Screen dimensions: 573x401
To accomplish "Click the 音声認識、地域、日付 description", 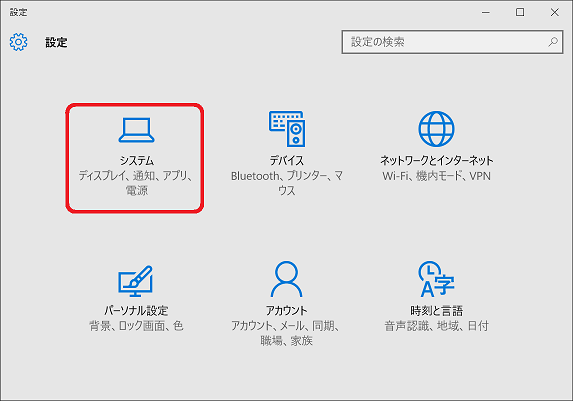I will click(x=436, y=326).
